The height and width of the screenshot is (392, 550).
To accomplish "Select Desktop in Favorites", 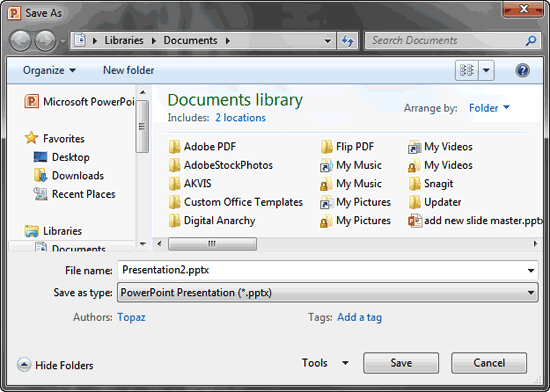I will [x=61, y=157].
